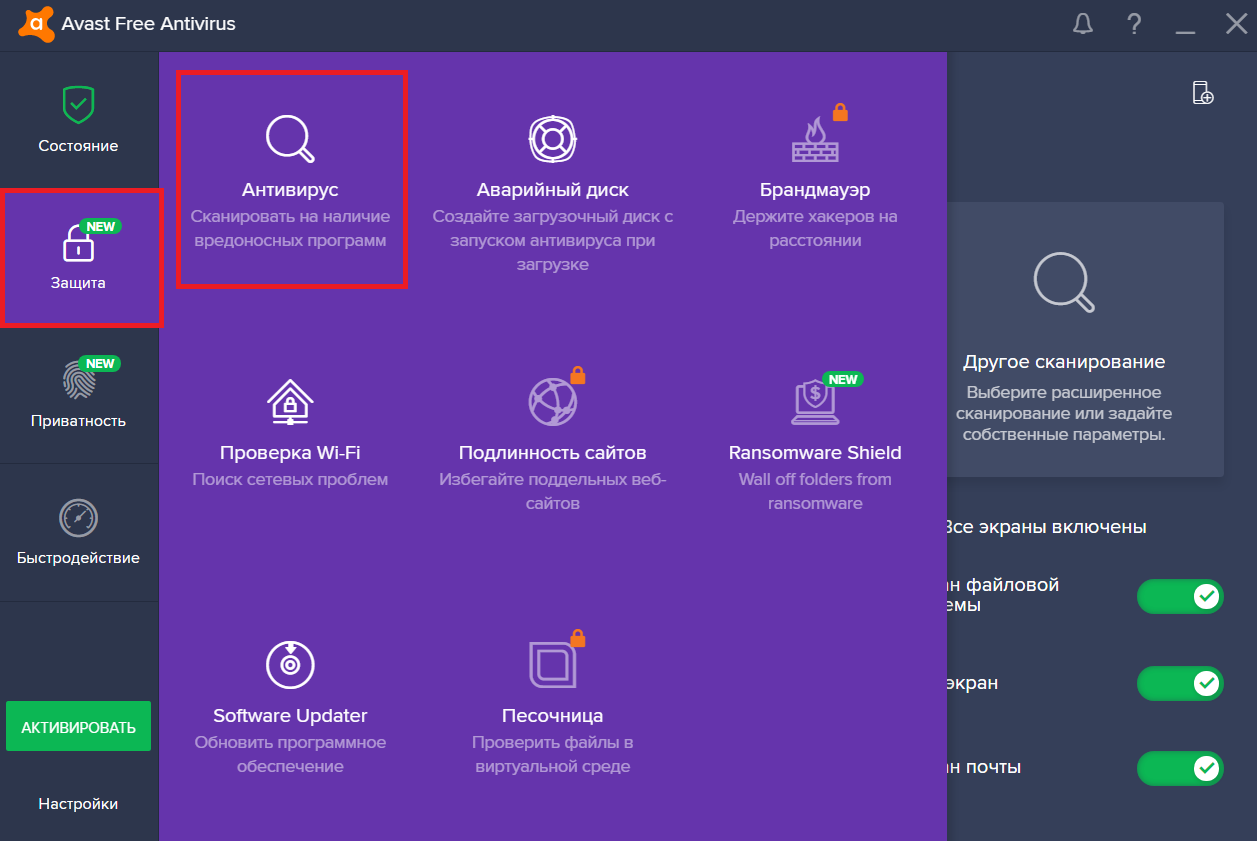
Task: Open the Другое сканирование card title
Action: click(x=1064, y=362)
